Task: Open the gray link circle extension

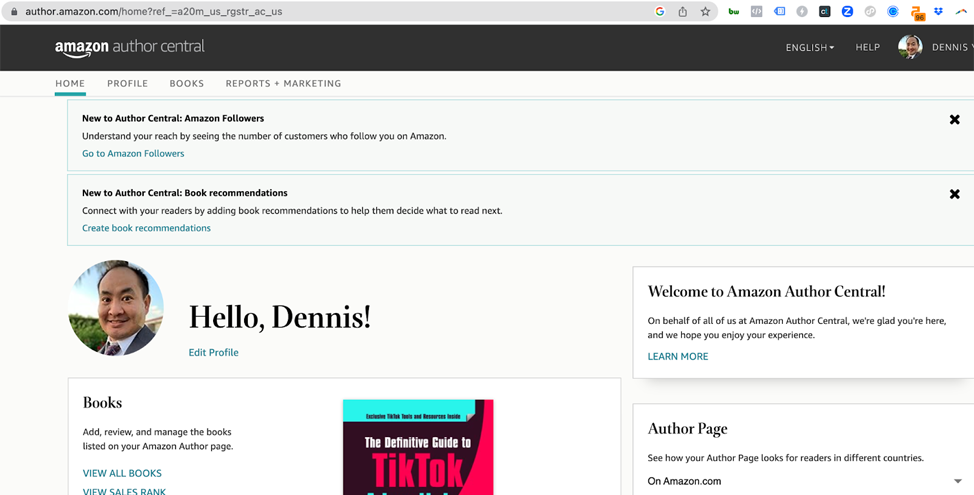Action: (x=870, y=11)
